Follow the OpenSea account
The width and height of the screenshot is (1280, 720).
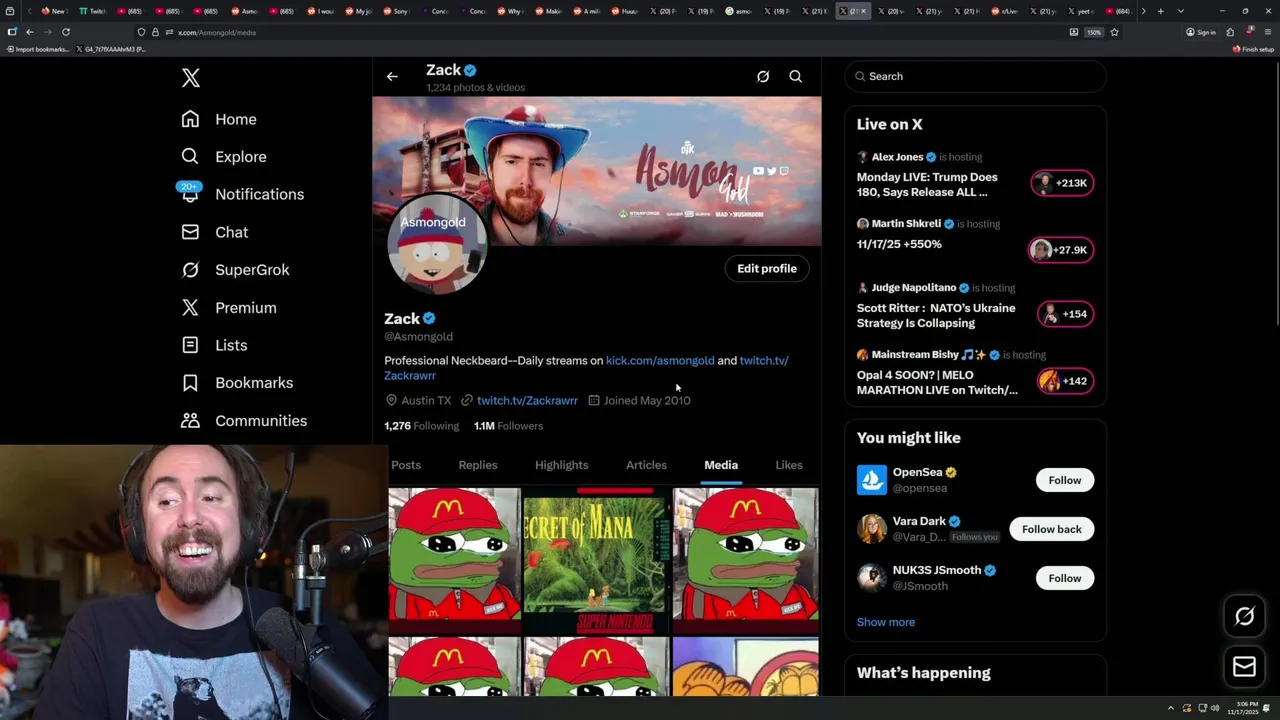(x=1065, y=480)
